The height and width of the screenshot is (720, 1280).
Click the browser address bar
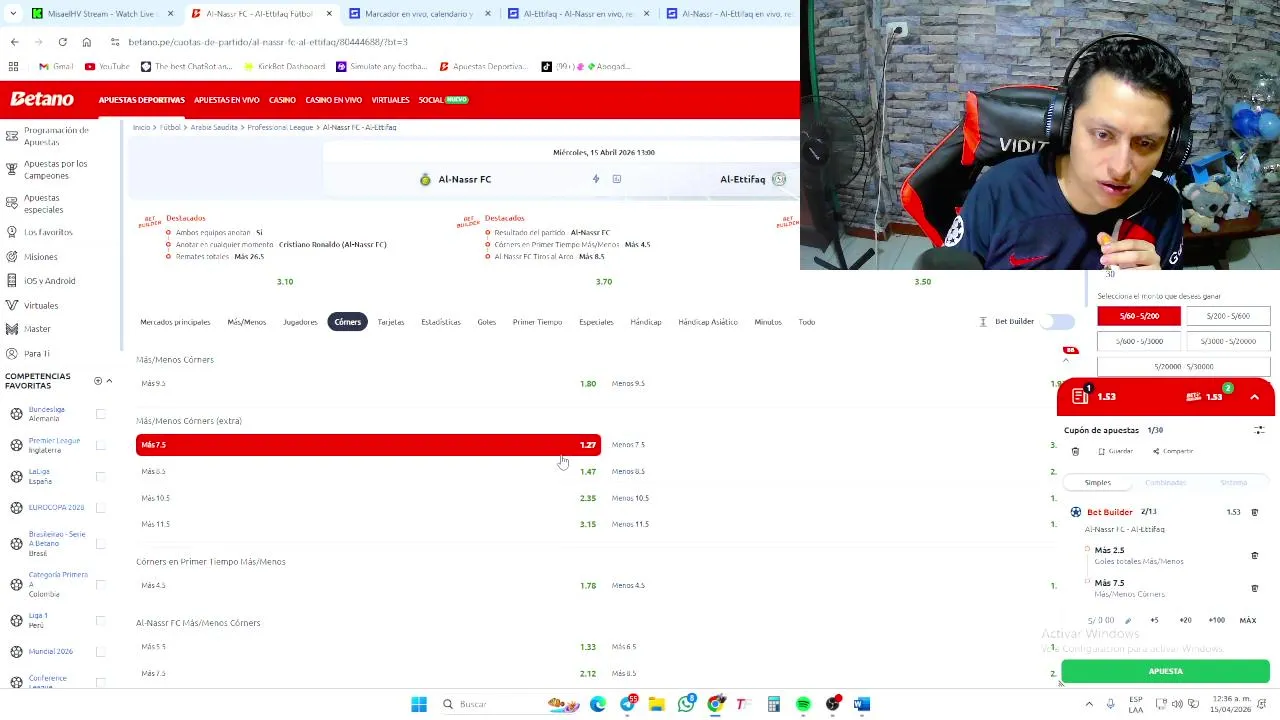coord(450,42)
